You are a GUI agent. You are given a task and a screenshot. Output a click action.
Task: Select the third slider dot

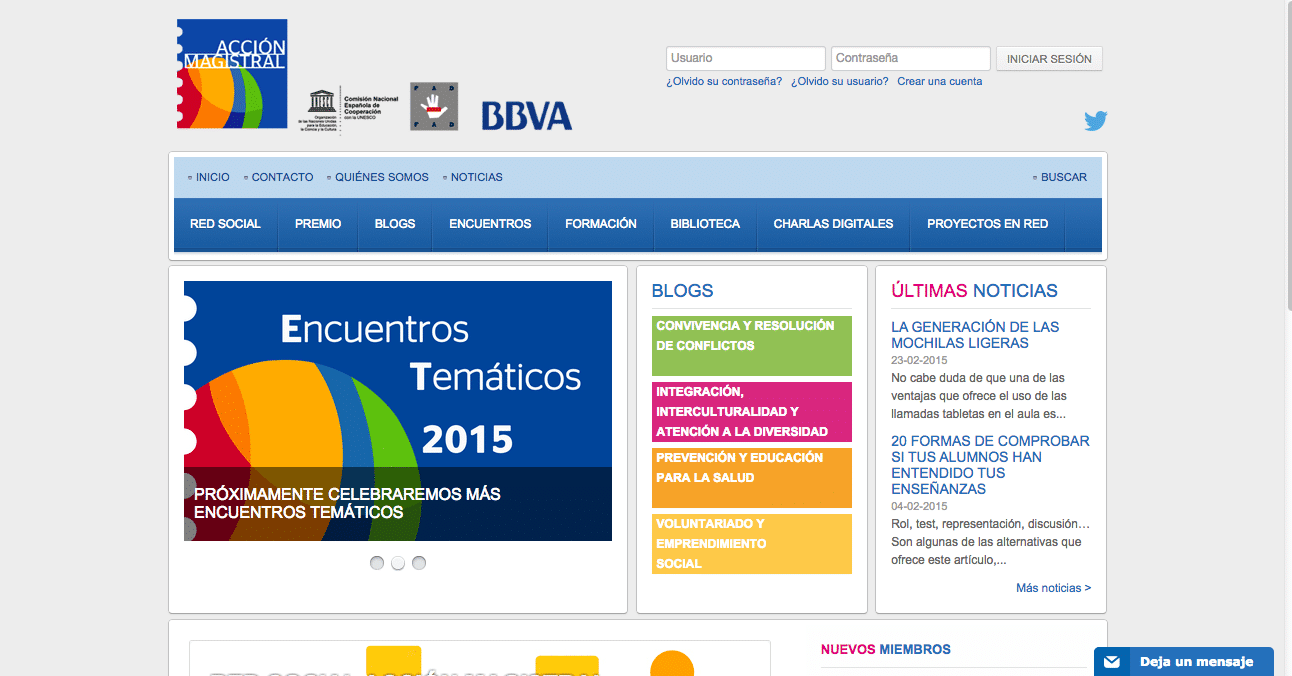[x=419, y=563]
